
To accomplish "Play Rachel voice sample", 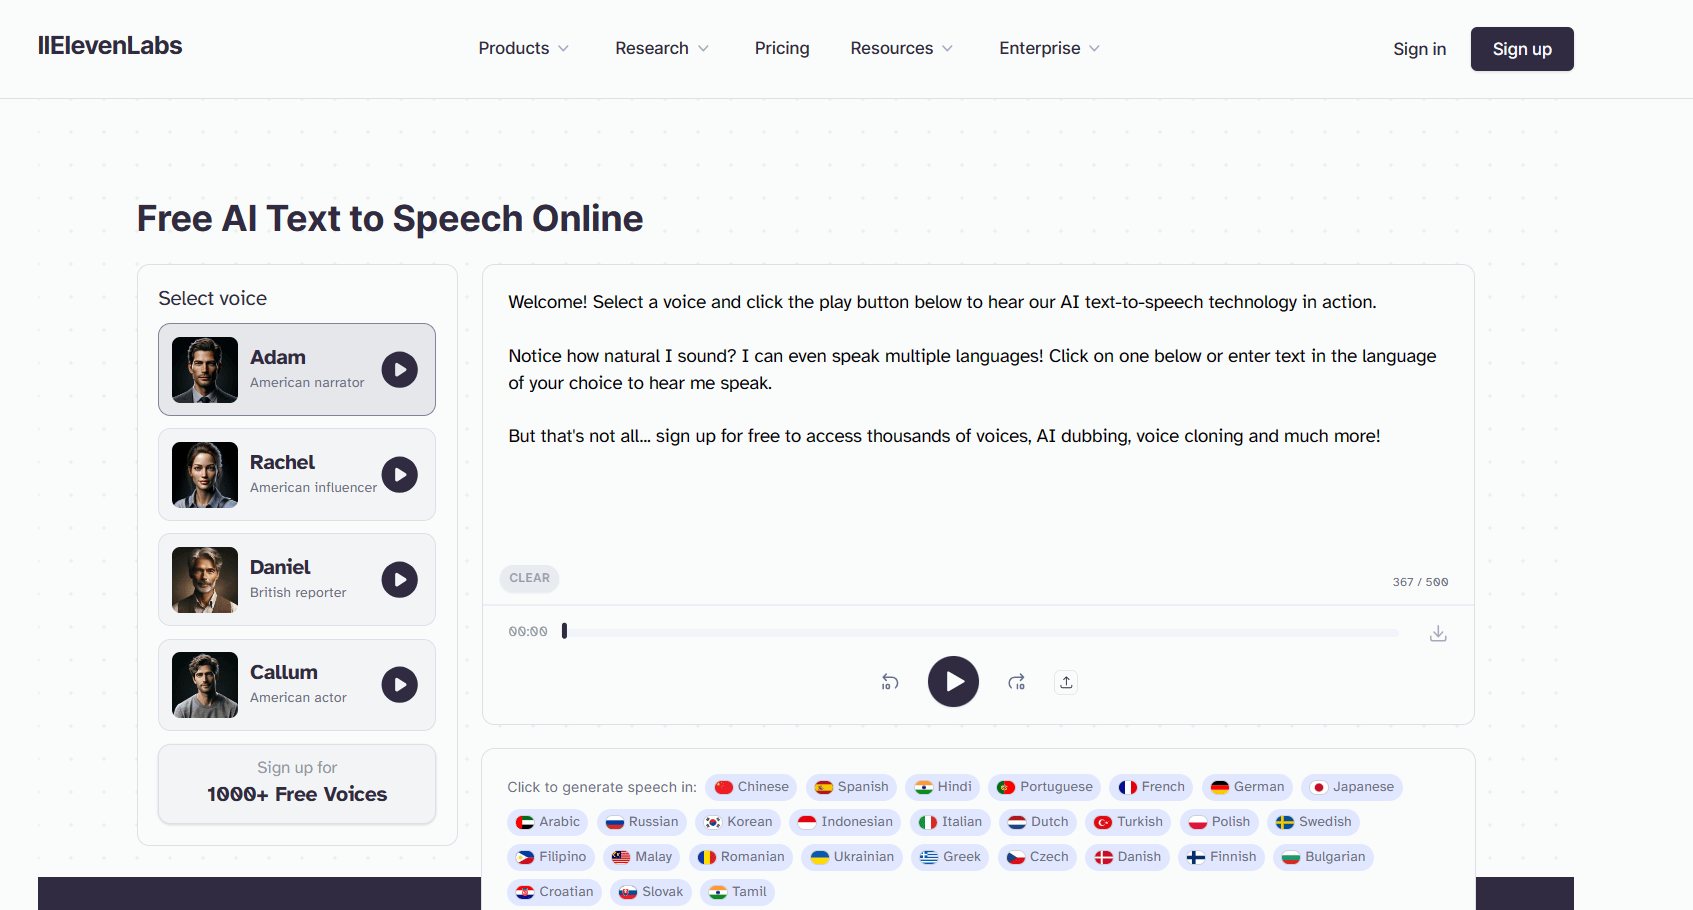I will 399,475.
